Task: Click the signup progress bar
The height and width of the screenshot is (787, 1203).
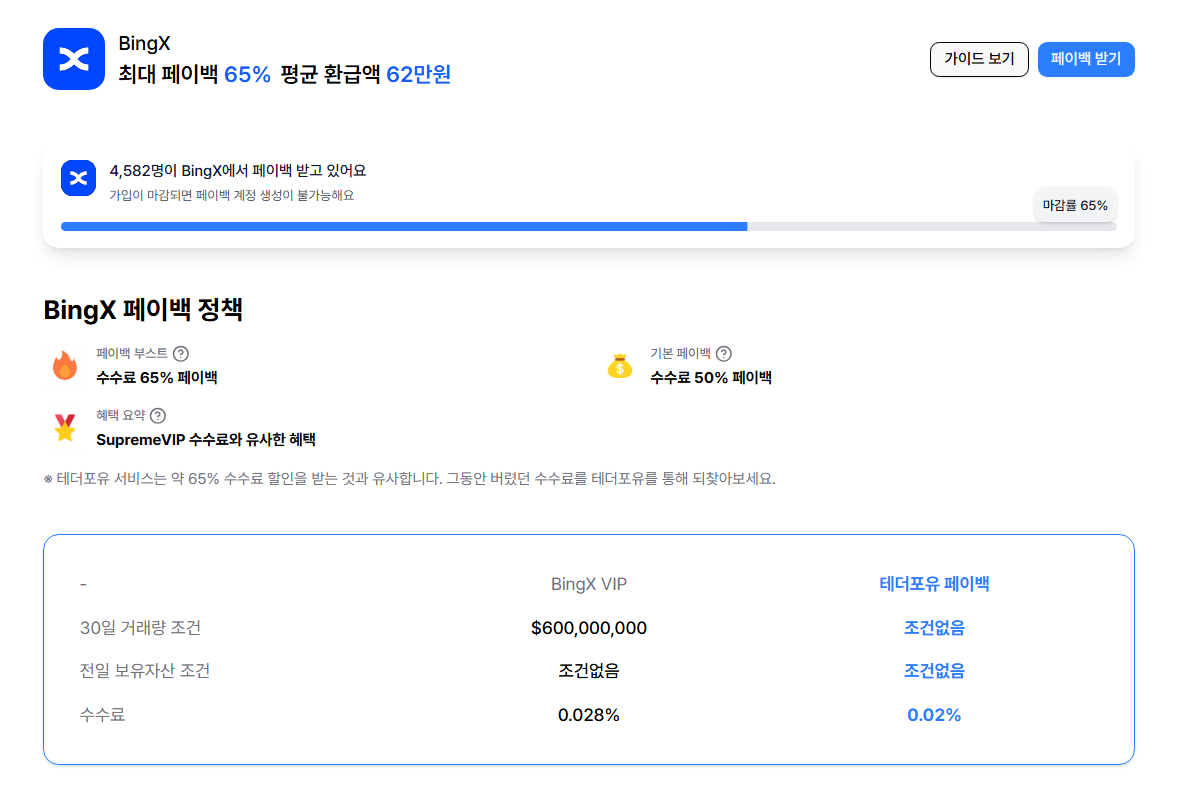Action: [588, 226]
